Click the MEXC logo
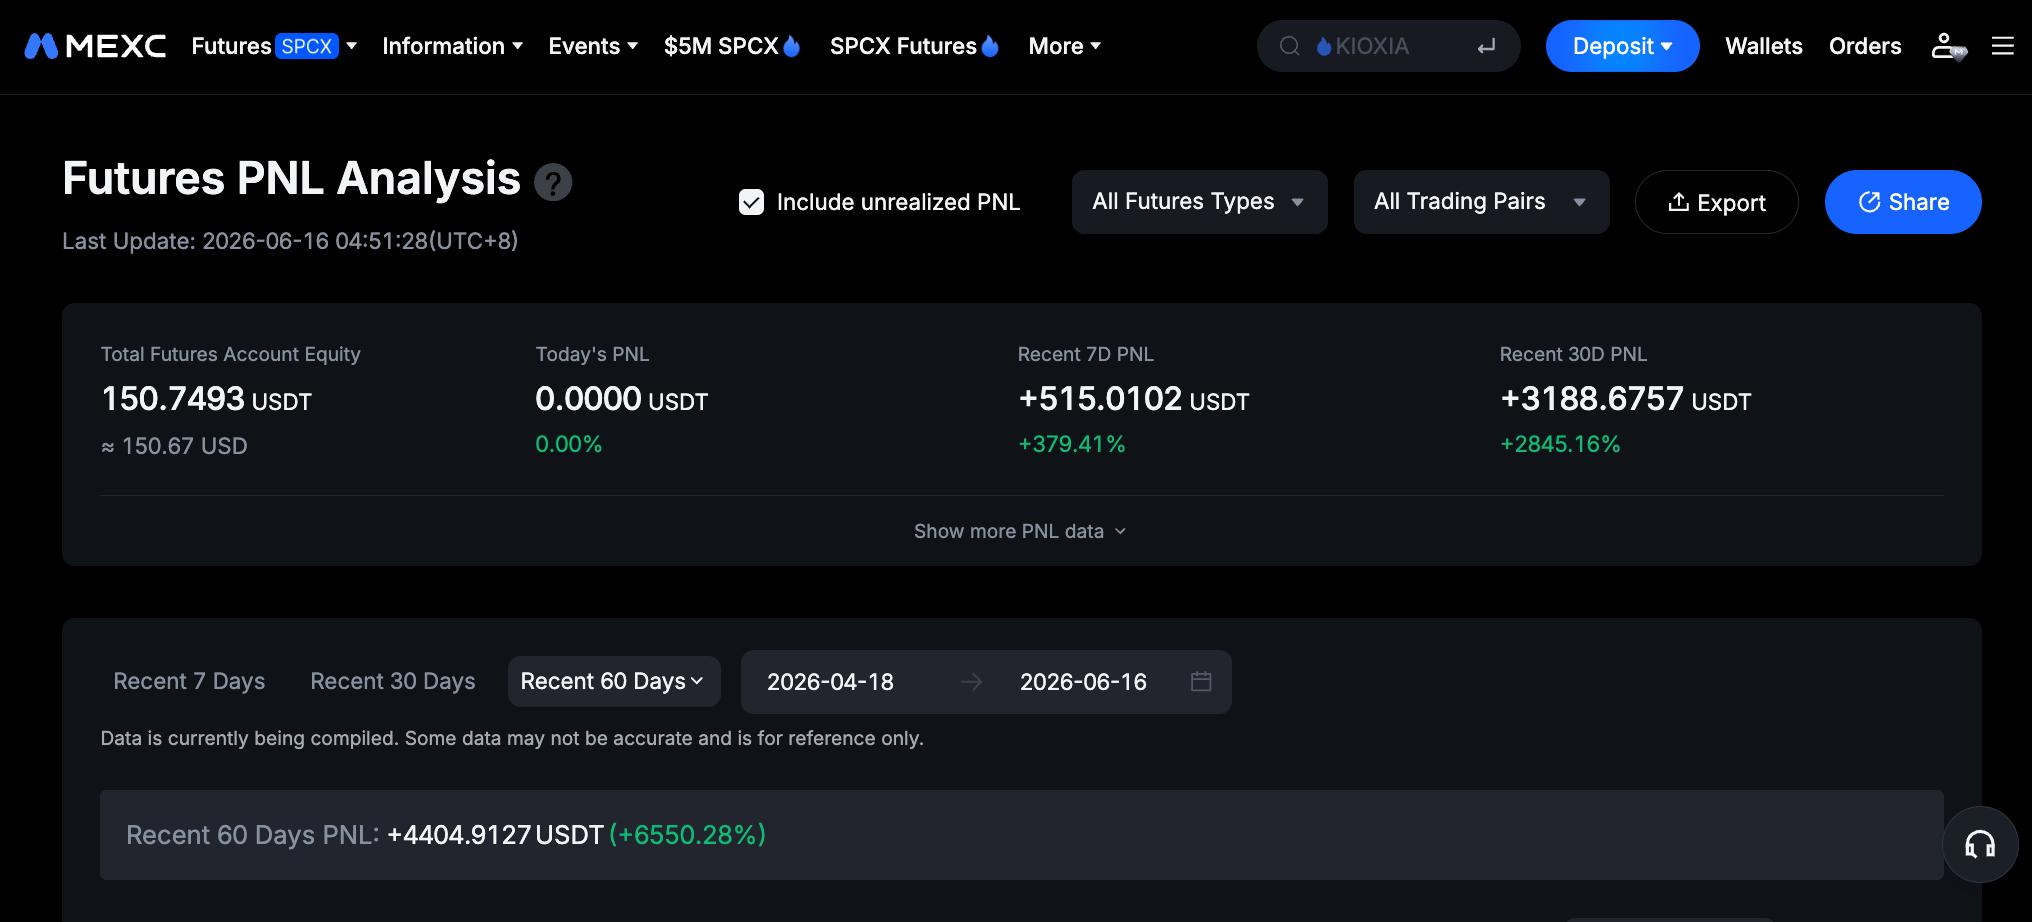 coord(95,46)
